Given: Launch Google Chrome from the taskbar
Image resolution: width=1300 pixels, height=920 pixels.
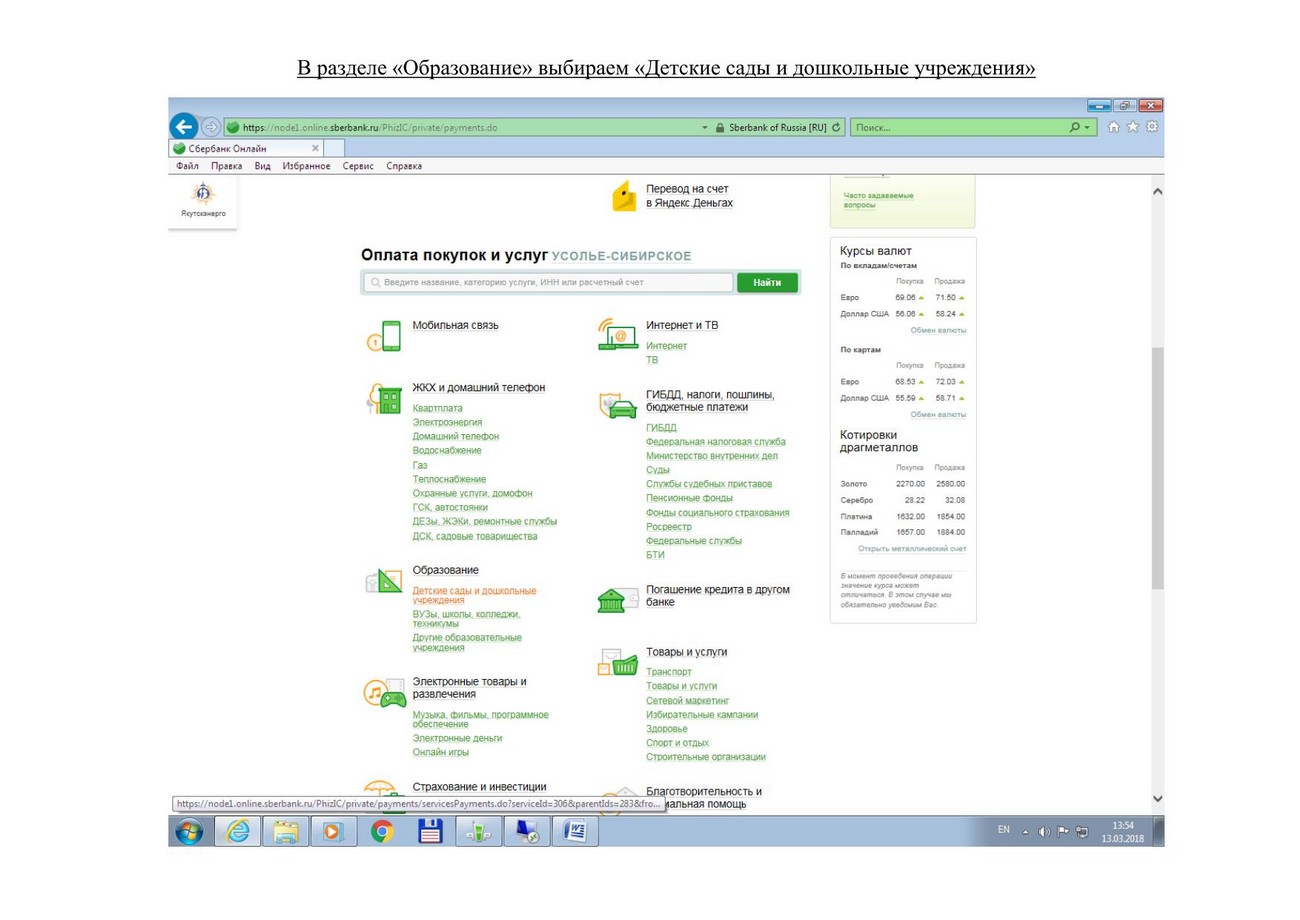Looking at the screenshot, I should point(381,832).
